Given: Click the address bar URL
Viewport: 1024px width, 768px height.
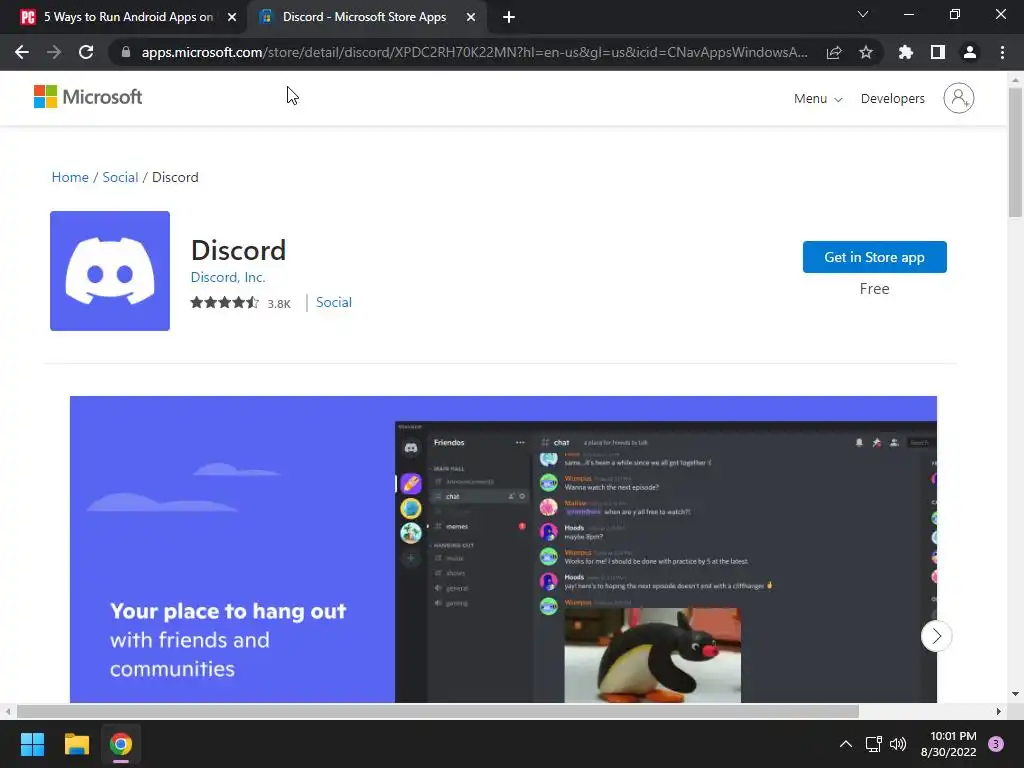Looking at the screenshot, I should 474,52.
